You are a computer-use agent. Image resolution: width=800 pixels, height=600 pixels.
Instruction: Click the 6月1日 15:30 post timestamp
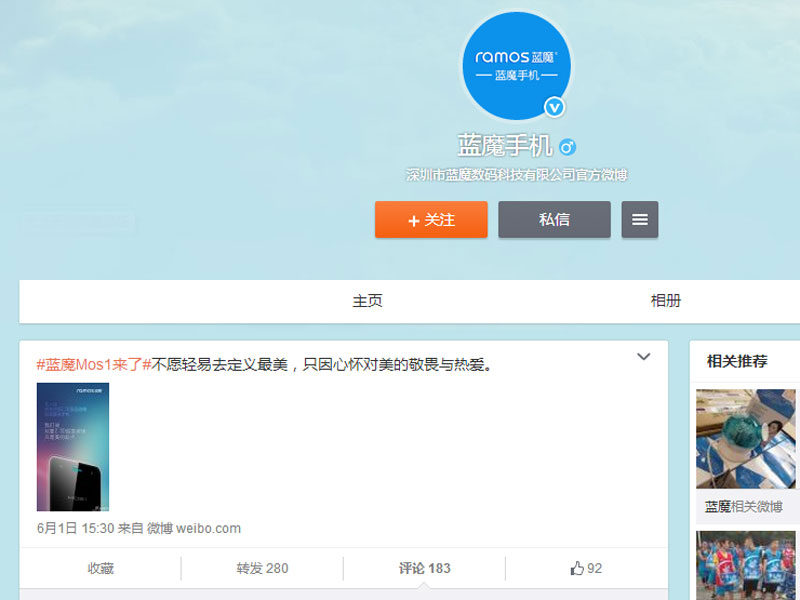(76, 528)
